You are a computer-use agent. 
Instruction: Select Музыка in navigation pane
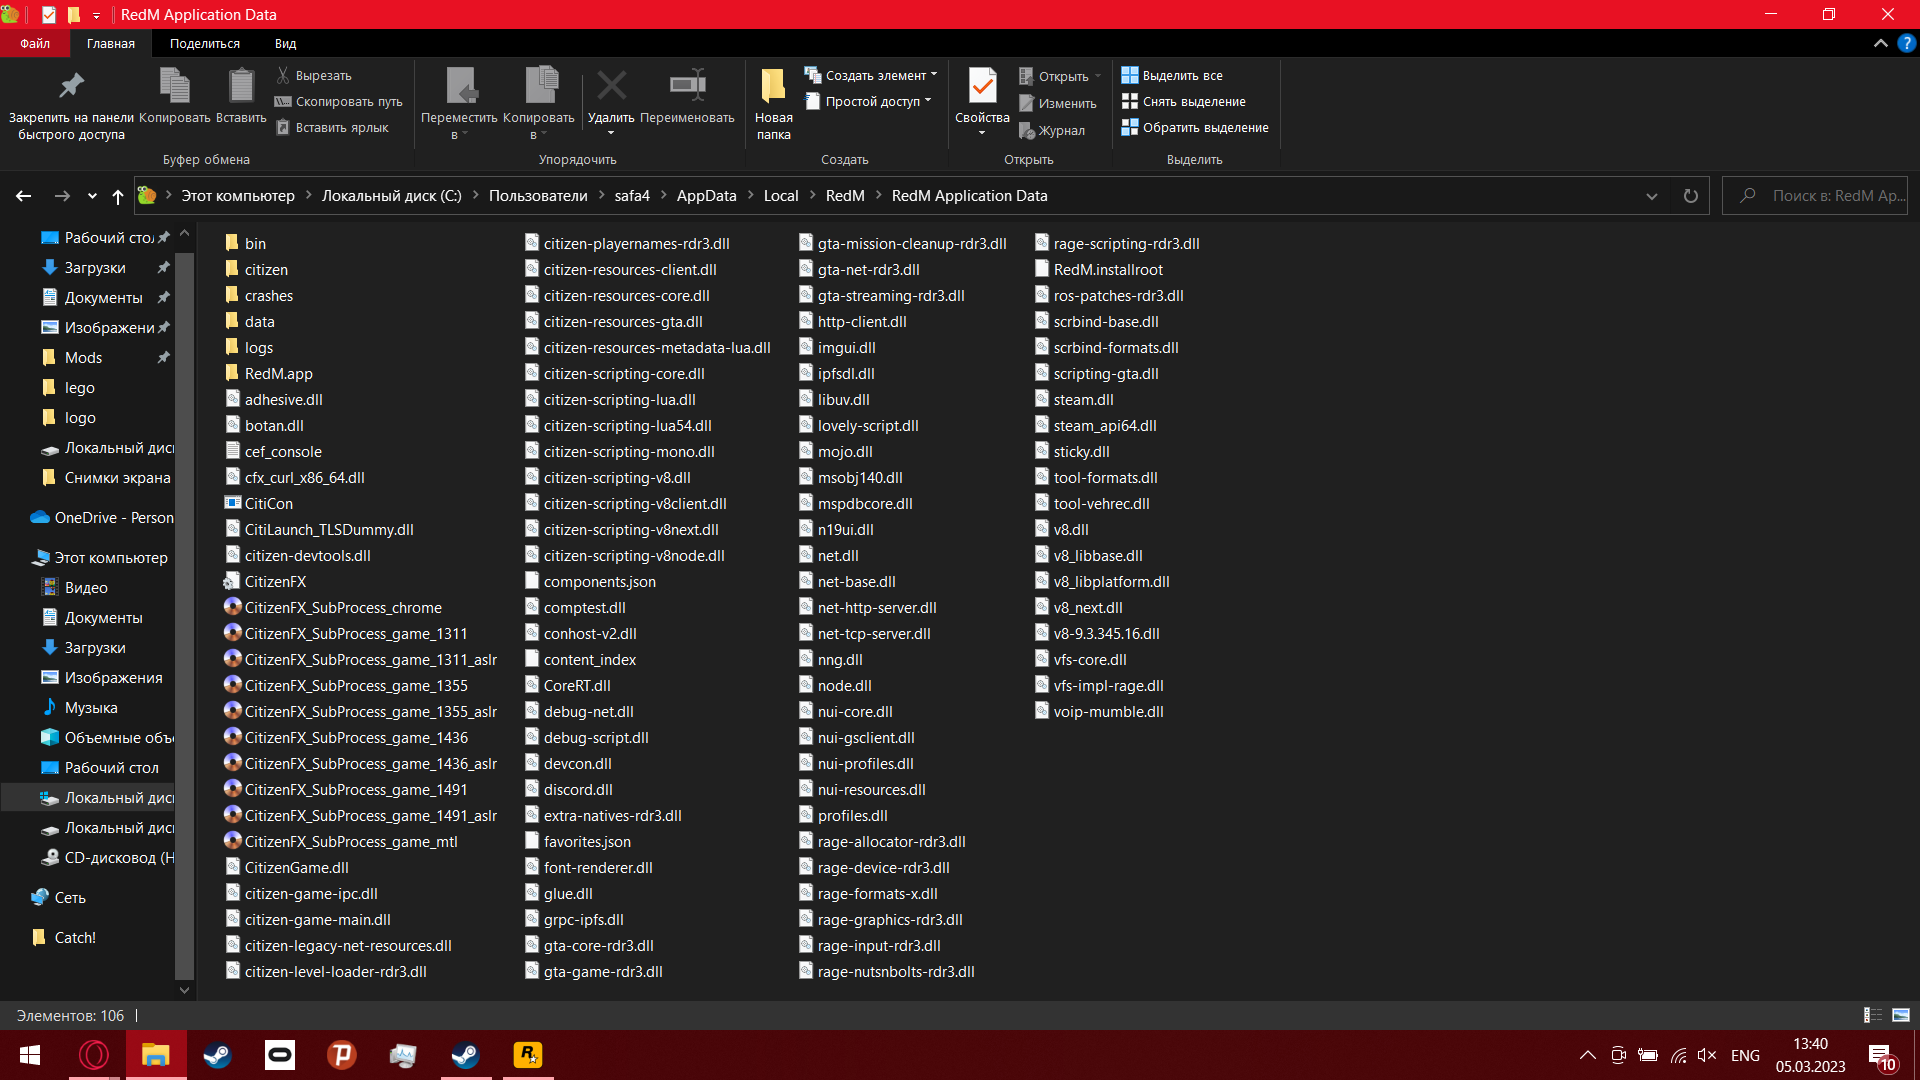pyautogui.click(x=90, y=708)
